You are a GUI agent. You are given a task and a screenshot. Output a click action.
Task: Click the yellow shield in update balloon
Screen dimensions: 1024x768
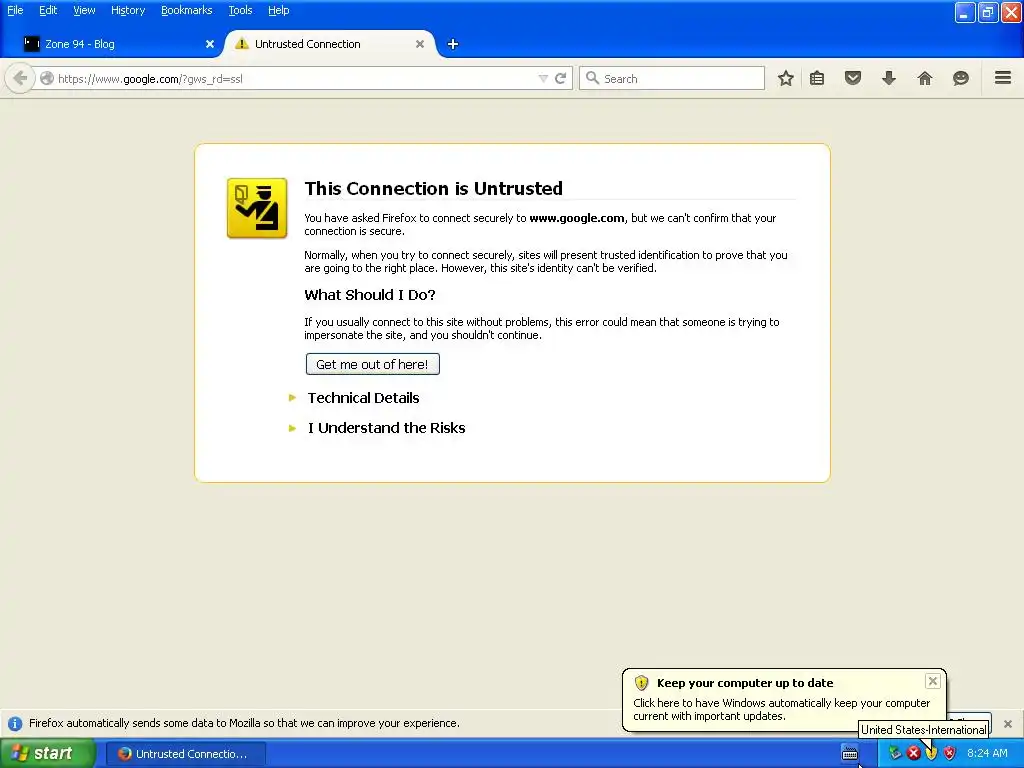(x=641, y=683)
